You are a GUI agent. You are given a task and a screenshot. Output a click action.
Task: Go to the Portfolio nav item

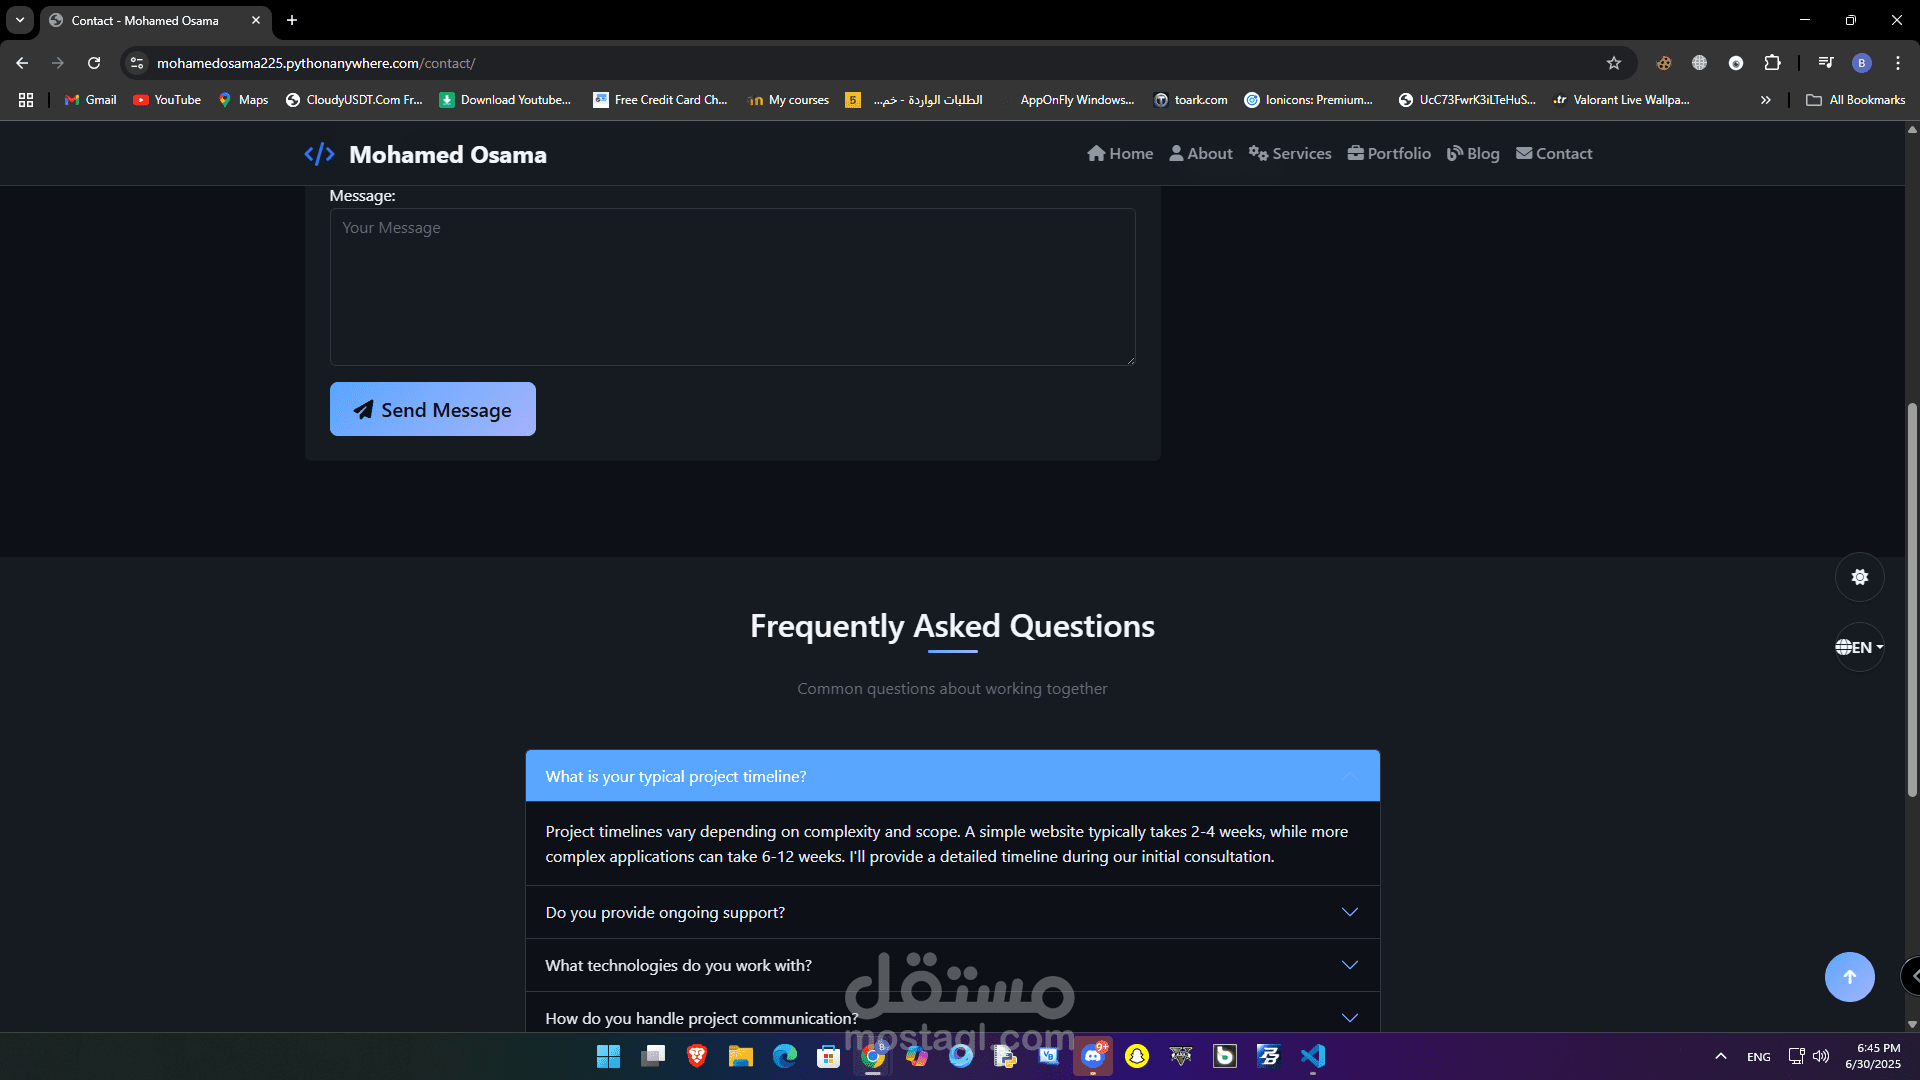point(1388,154)
